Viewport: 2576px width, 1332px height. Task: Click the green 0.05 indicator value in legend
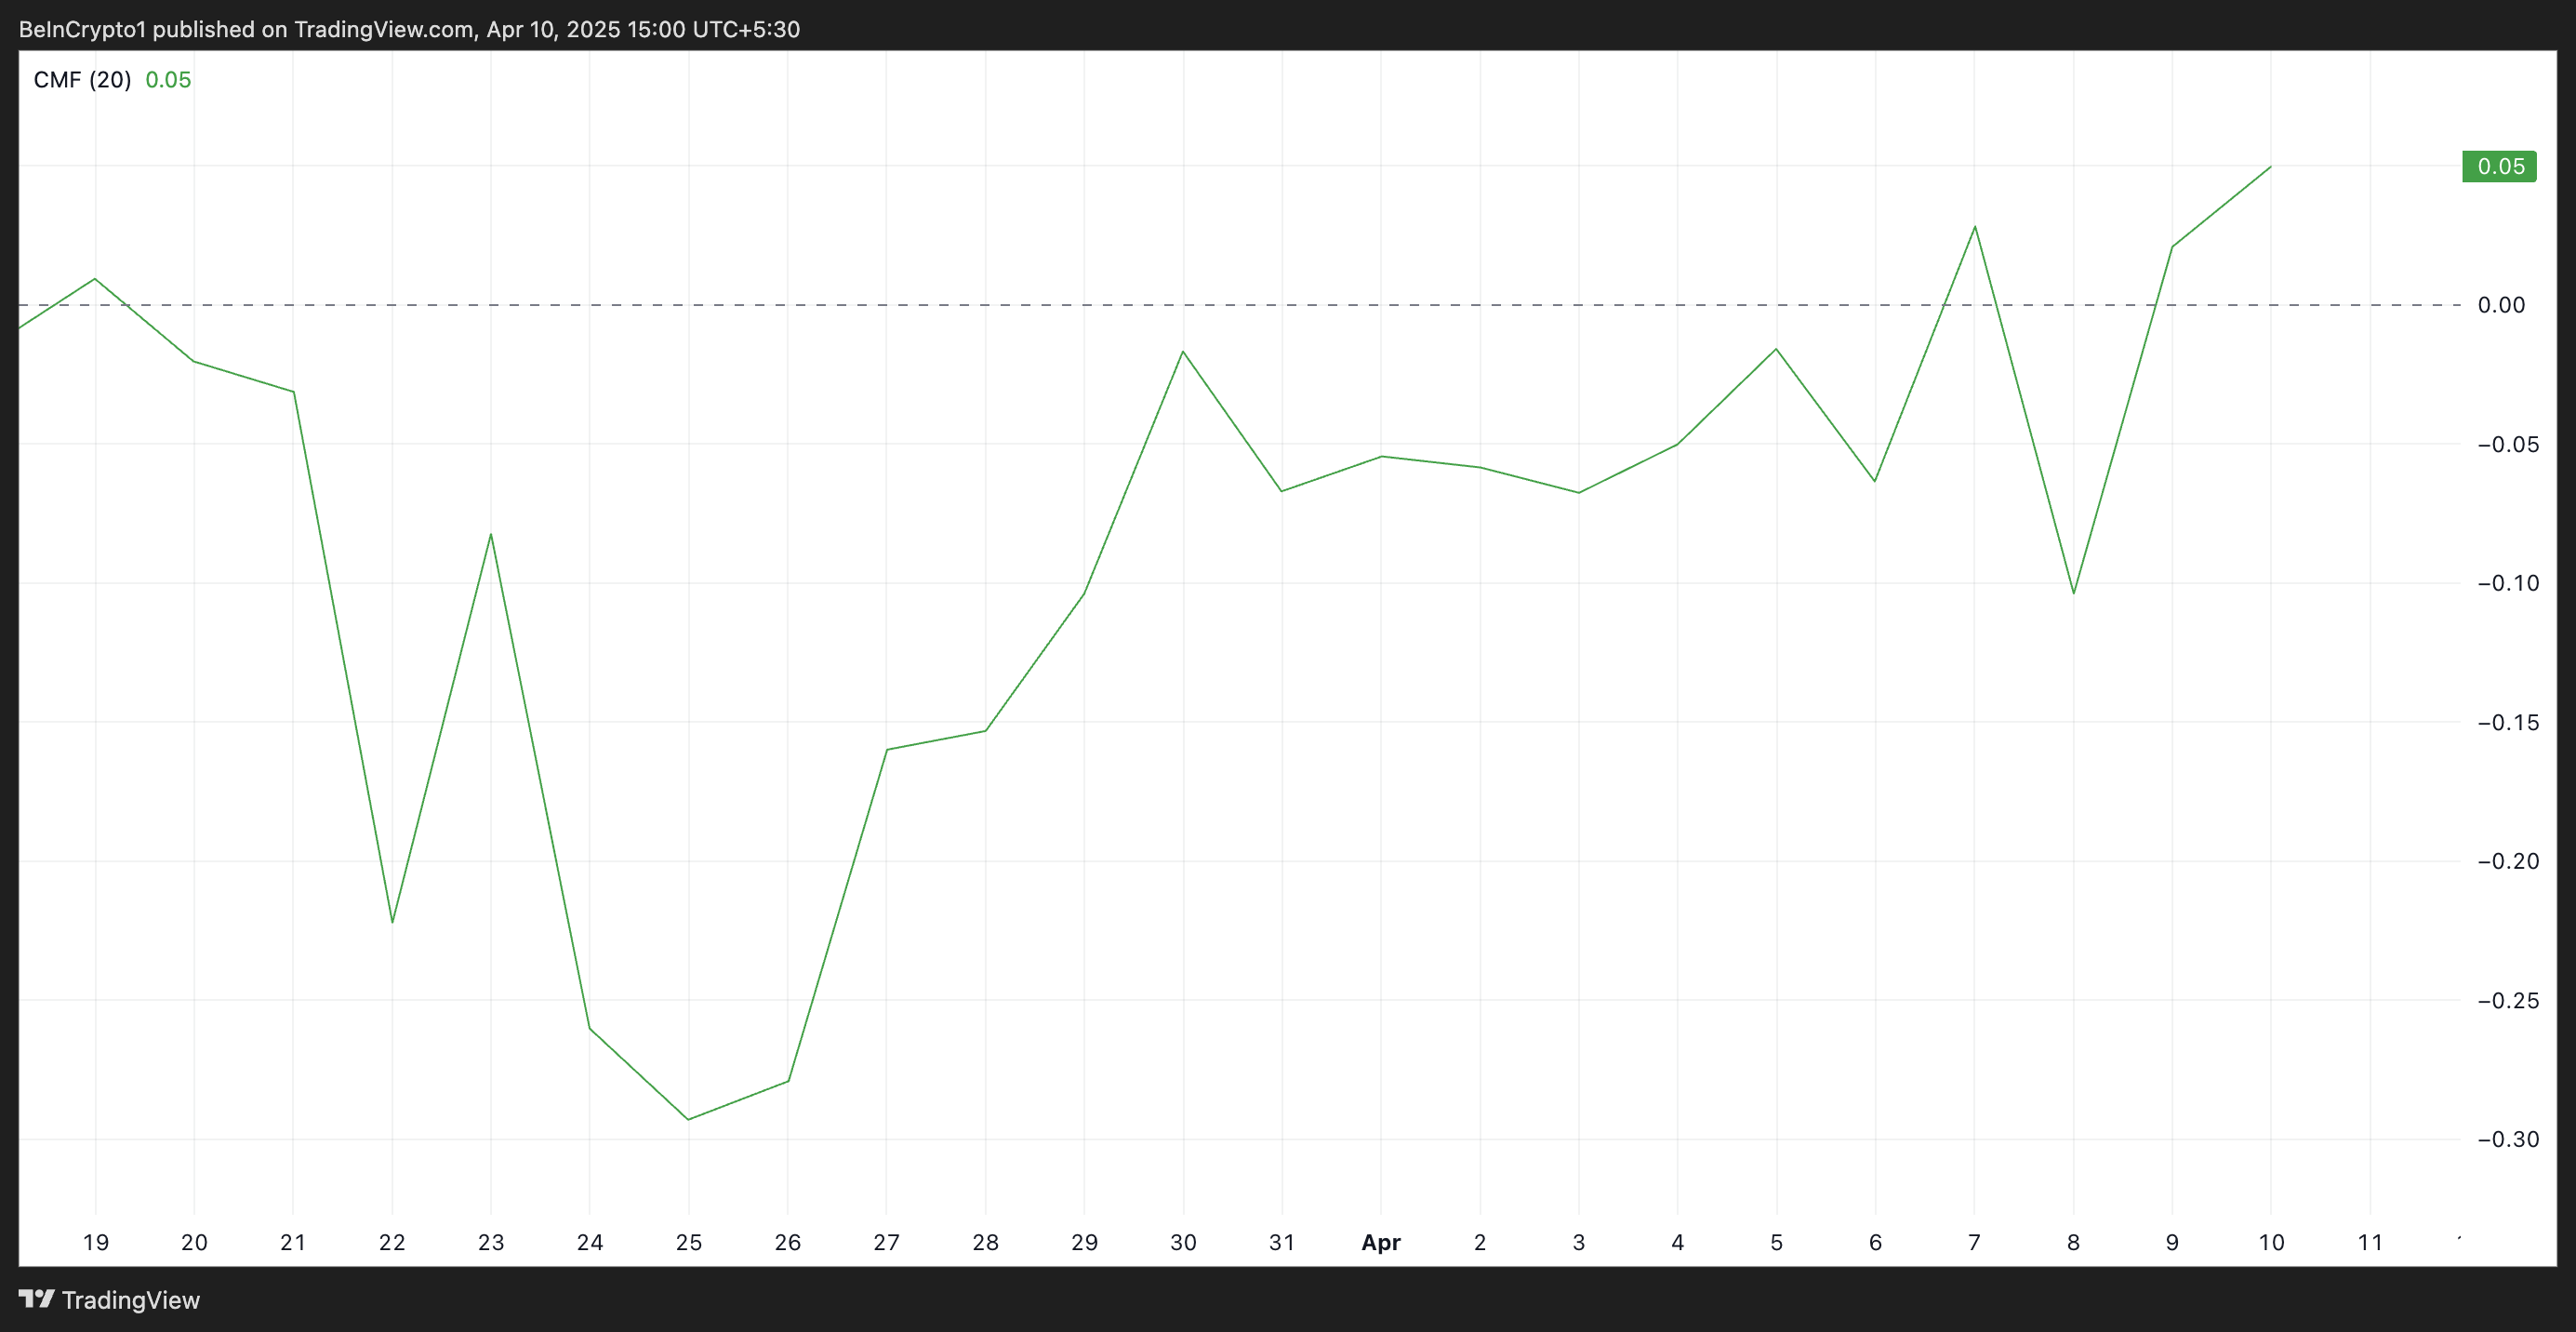pos(168,80)
